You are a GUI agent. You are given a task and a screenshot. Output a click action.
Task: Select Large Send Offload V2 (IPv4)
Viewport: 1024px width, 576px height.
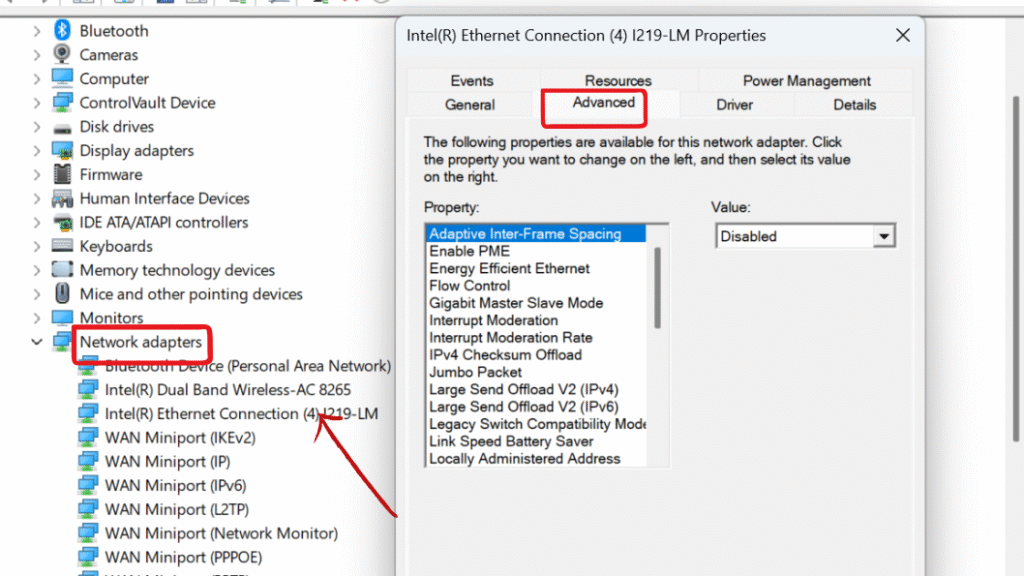click(x=536, y=390)
